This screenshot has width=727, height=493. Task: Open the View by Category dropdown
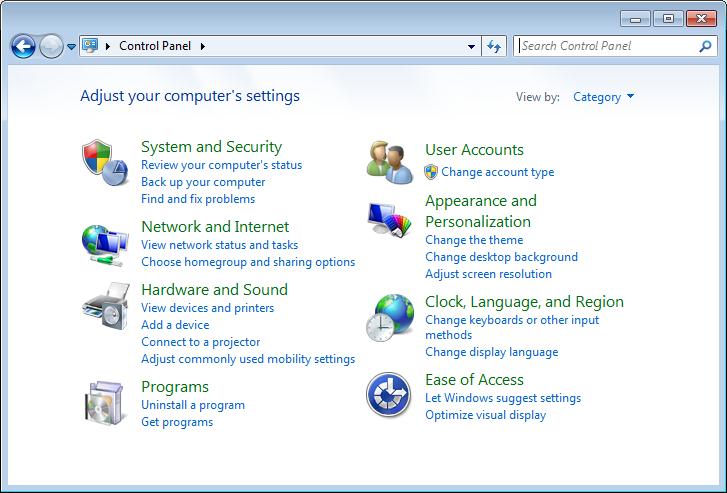coord(603,97)
